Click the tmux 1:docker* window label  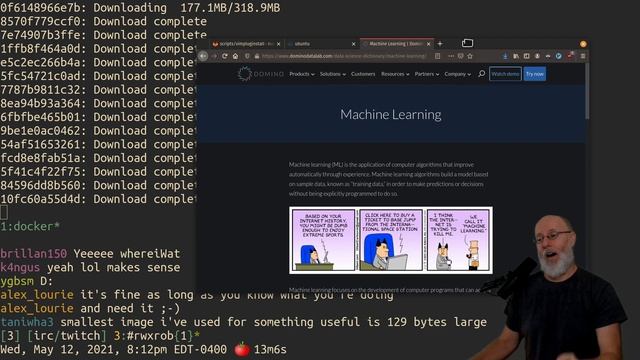(x=30, y=226)
